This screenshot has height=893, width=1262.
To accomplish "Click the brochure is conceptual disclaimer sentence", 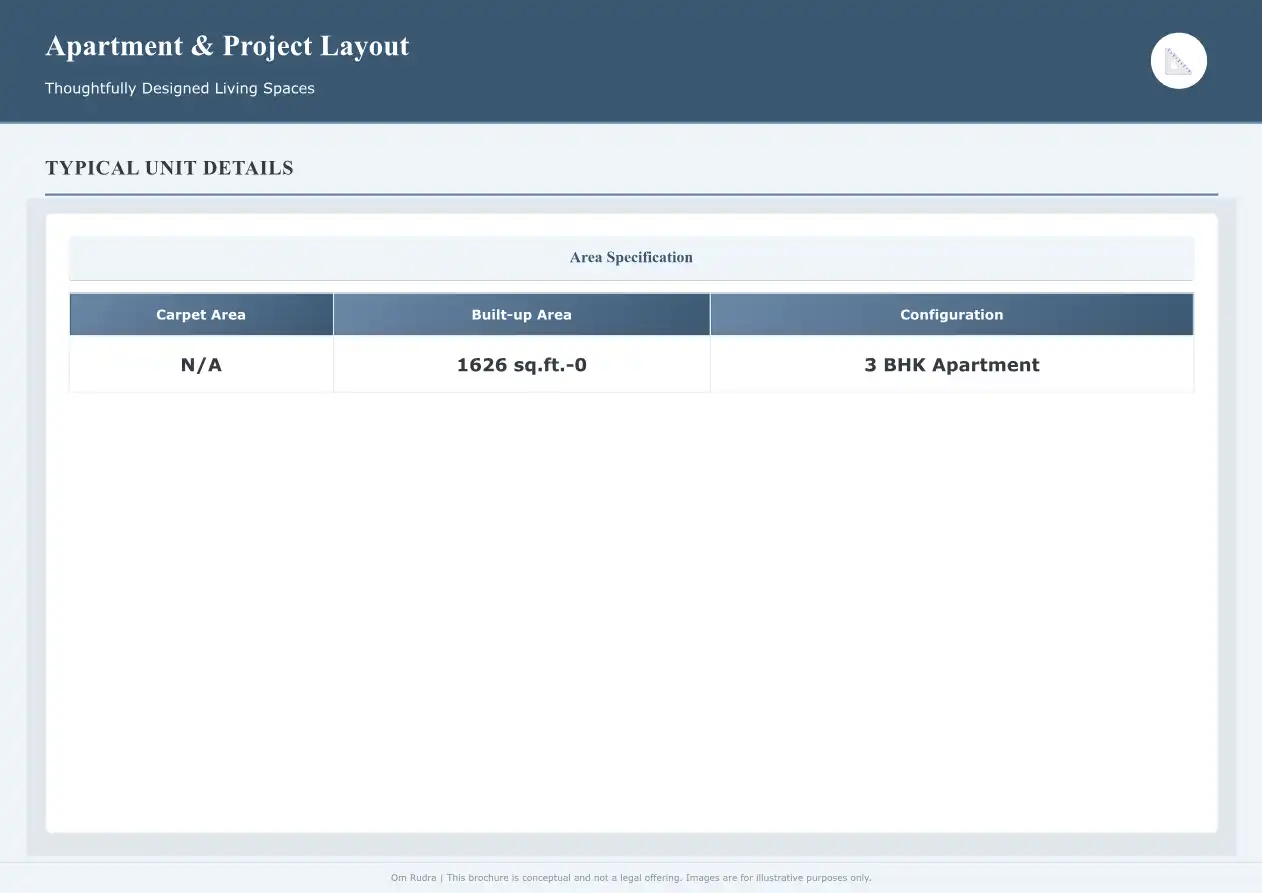I will pyautogui.click(x=564, y=878).
